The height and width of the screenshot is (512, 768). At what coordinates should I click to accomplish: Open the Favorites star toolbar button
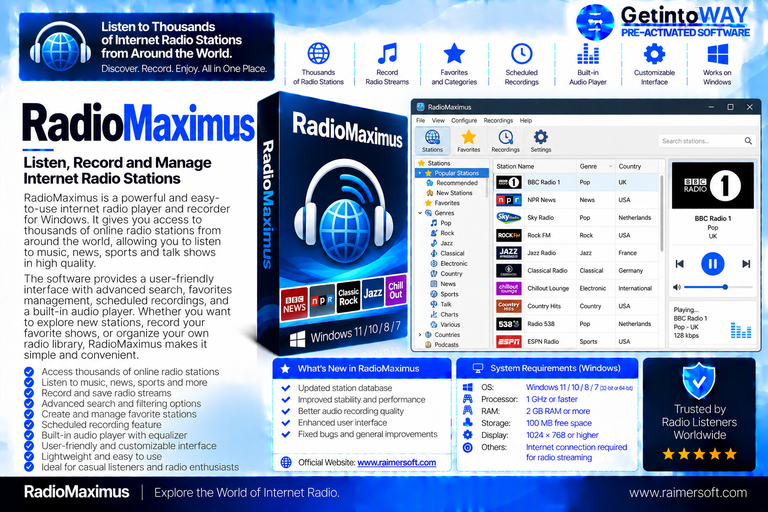[x=469, y=141]
